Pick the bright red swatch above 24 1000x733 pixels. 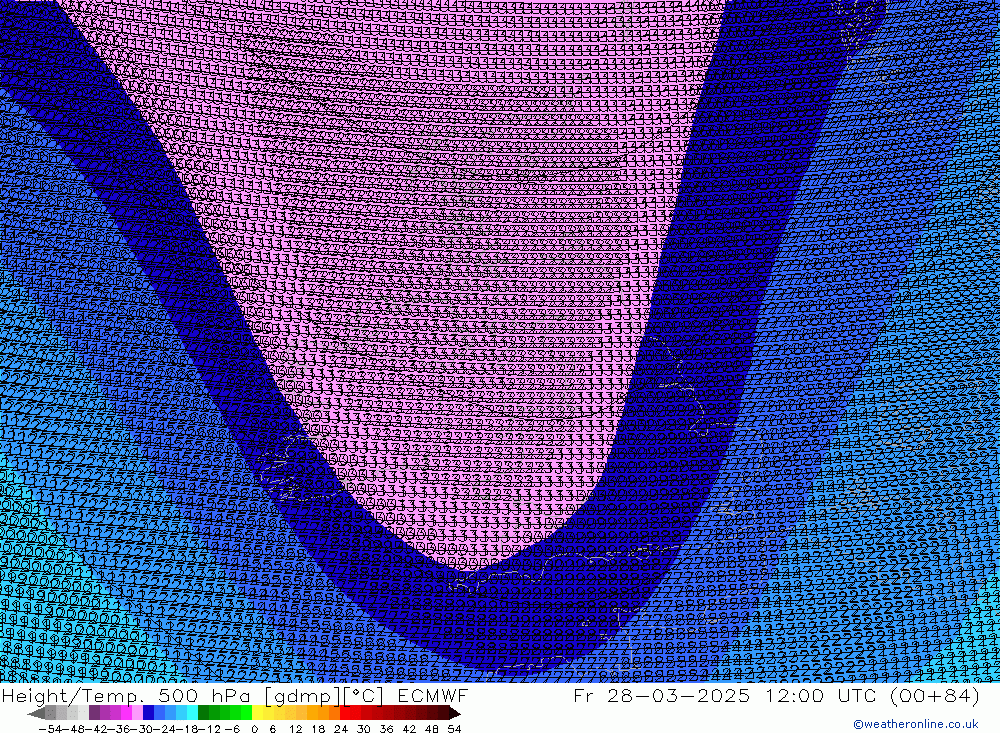tap(345, 713)
